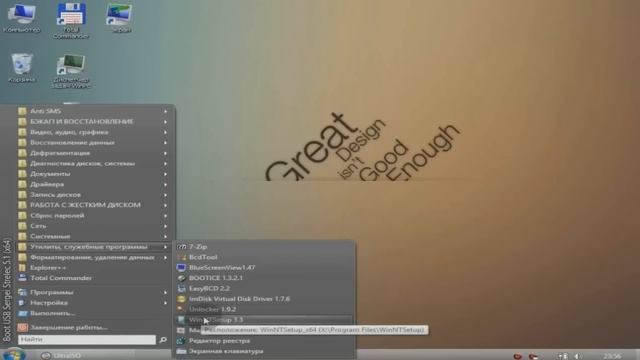Open the Документы menu entry

coord(93,174)
